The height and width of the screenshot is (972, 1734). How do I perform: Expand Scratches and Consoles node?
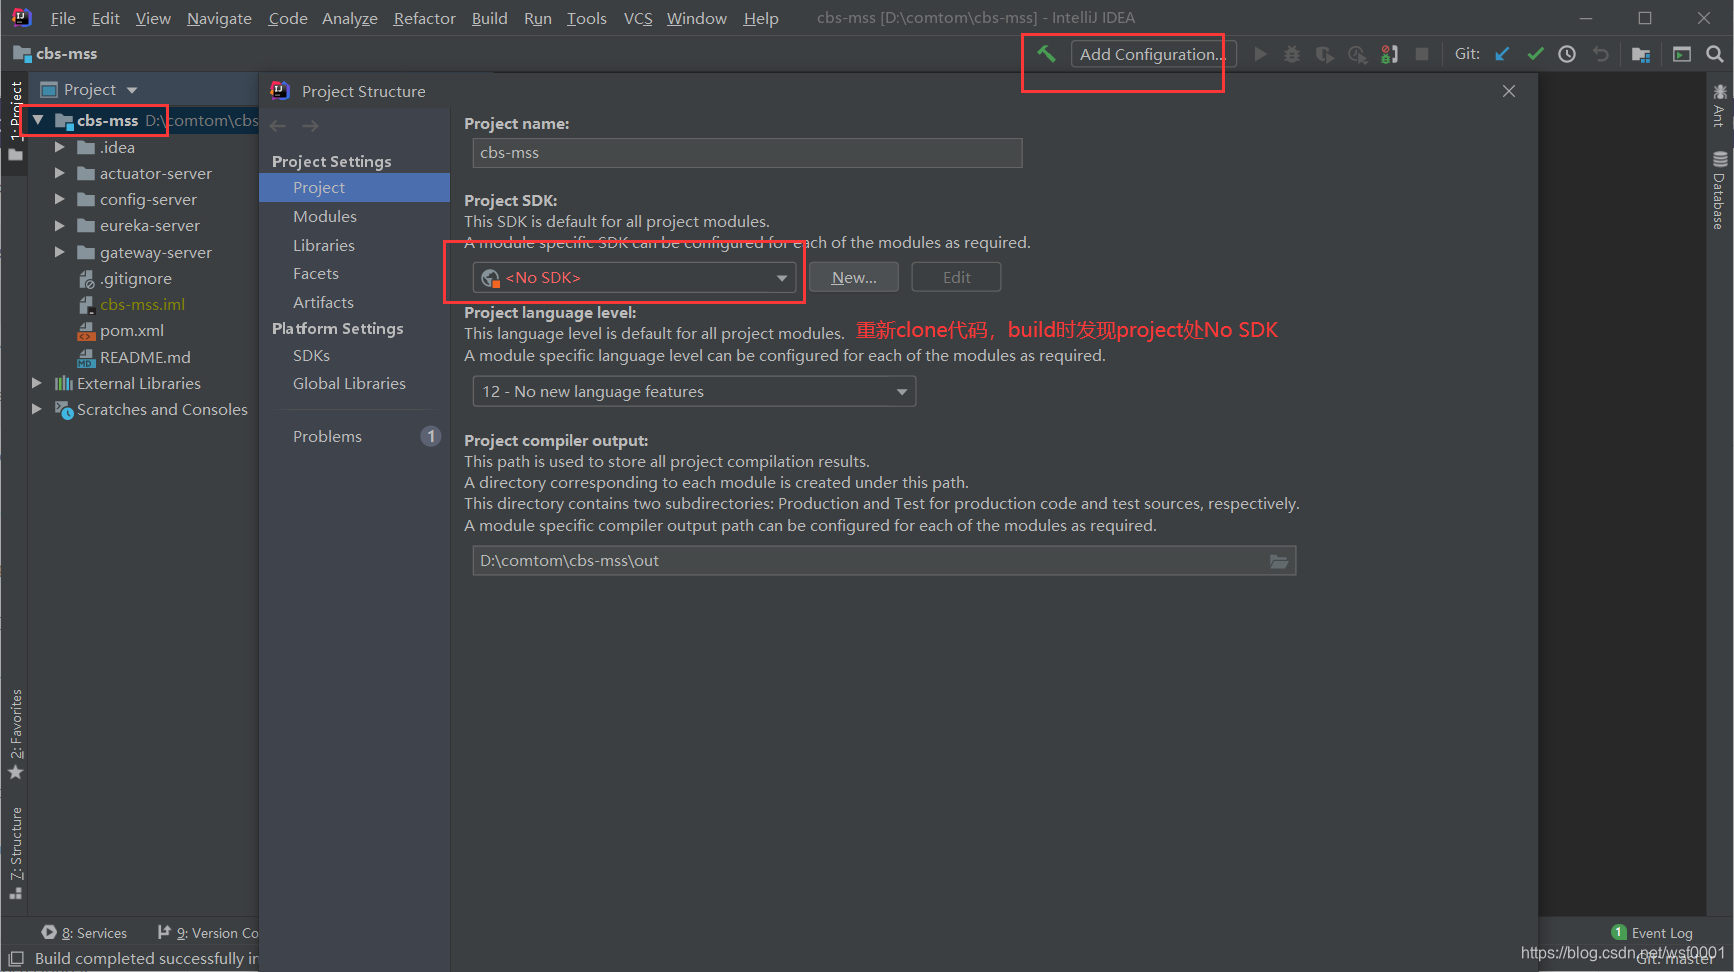37,409
